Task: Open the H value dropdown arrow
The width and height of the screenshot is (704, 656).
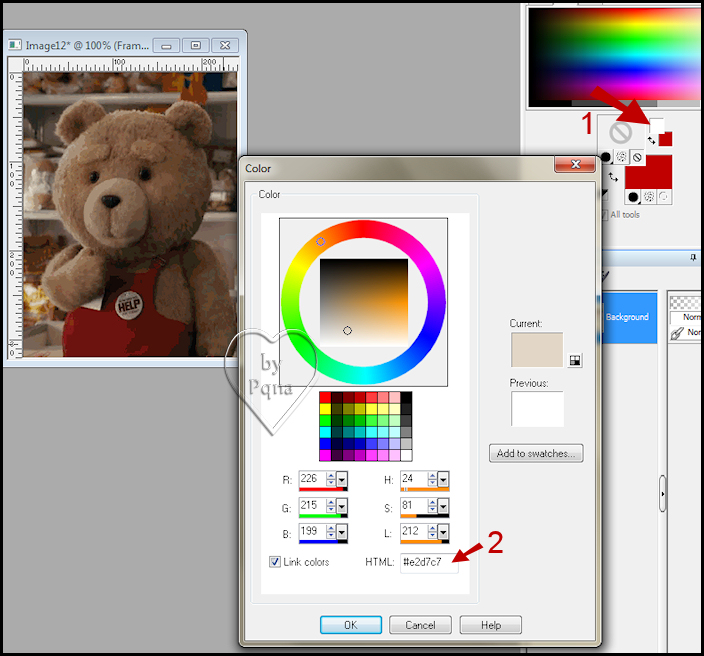Action: pyautogui.click(x=443, y=480)
